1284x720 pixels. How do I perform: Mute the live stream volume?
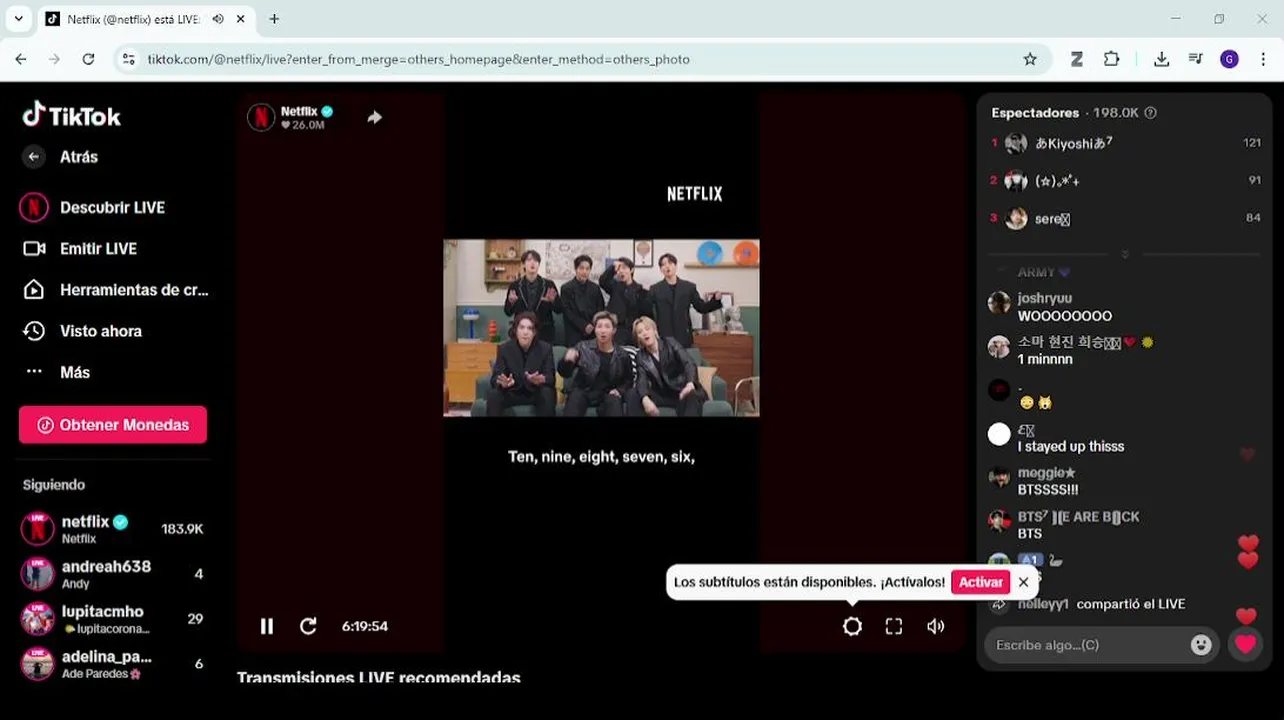pyautogui.click(x=936, y=626)
